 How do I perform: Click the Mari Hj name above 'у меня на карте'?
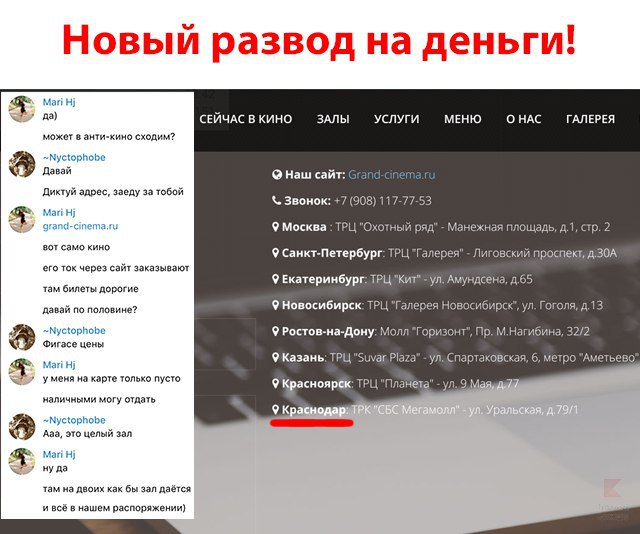pyautogui.click(x=59, y=365)
